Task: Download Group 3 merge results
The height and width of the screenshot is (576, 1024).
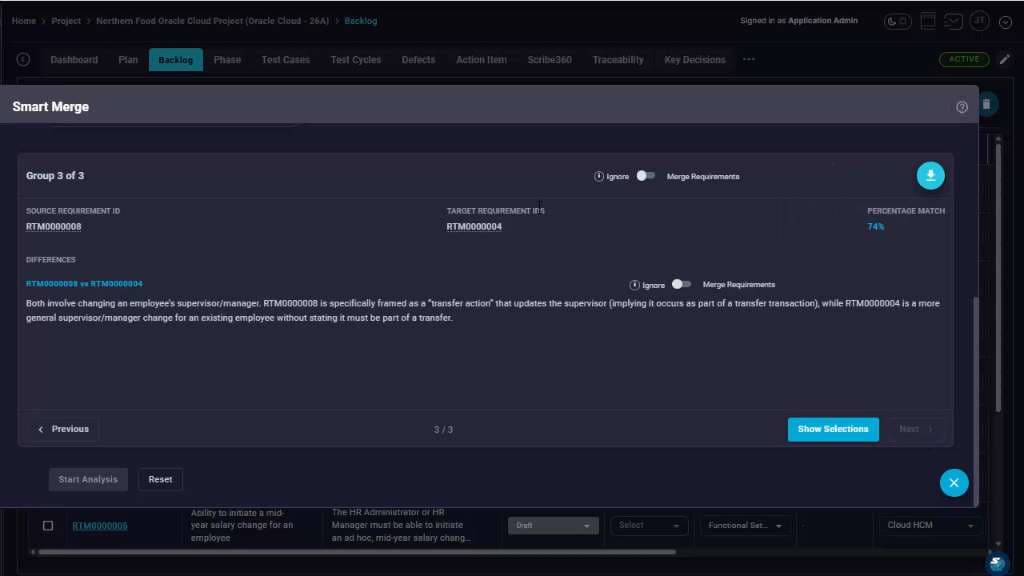Action: coord(930,176)
